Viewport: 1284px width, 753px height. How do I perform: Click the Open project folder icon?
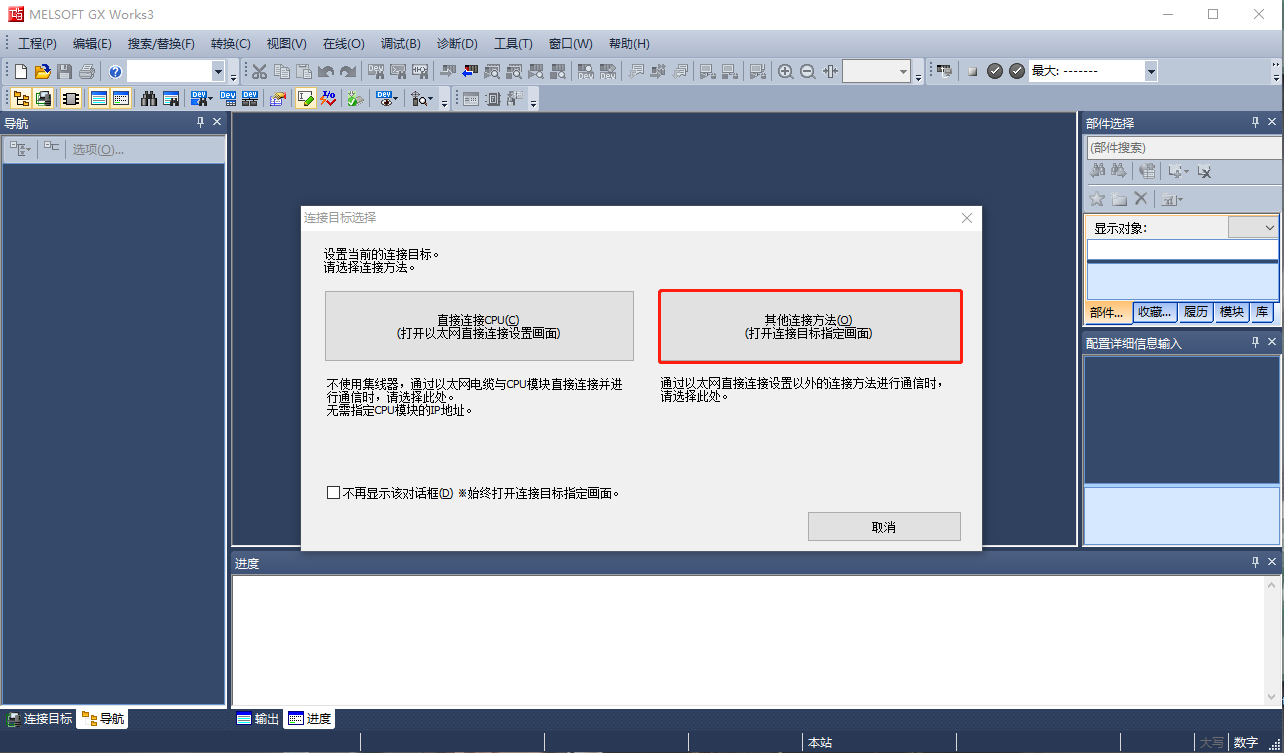[42, 71]
